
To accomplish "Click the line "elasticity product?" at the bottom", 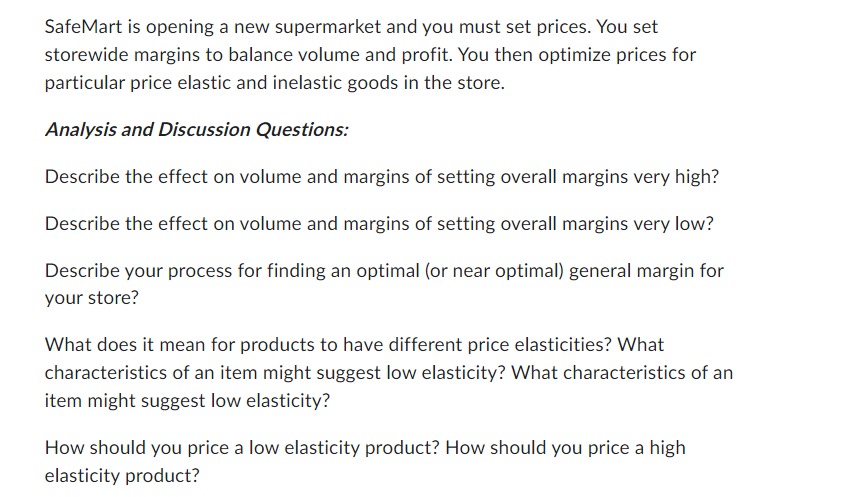I will [x=122, y=476].
